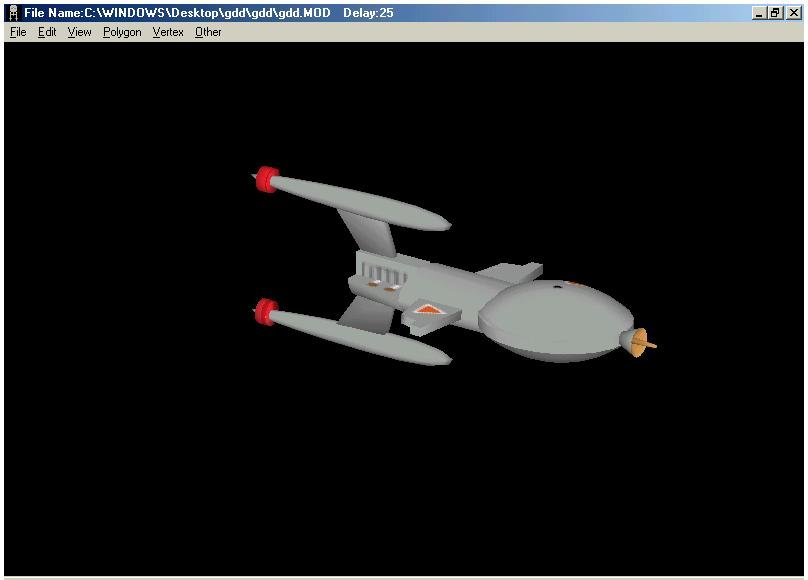
Task: Open the File menu
Action: coord(18,32)
